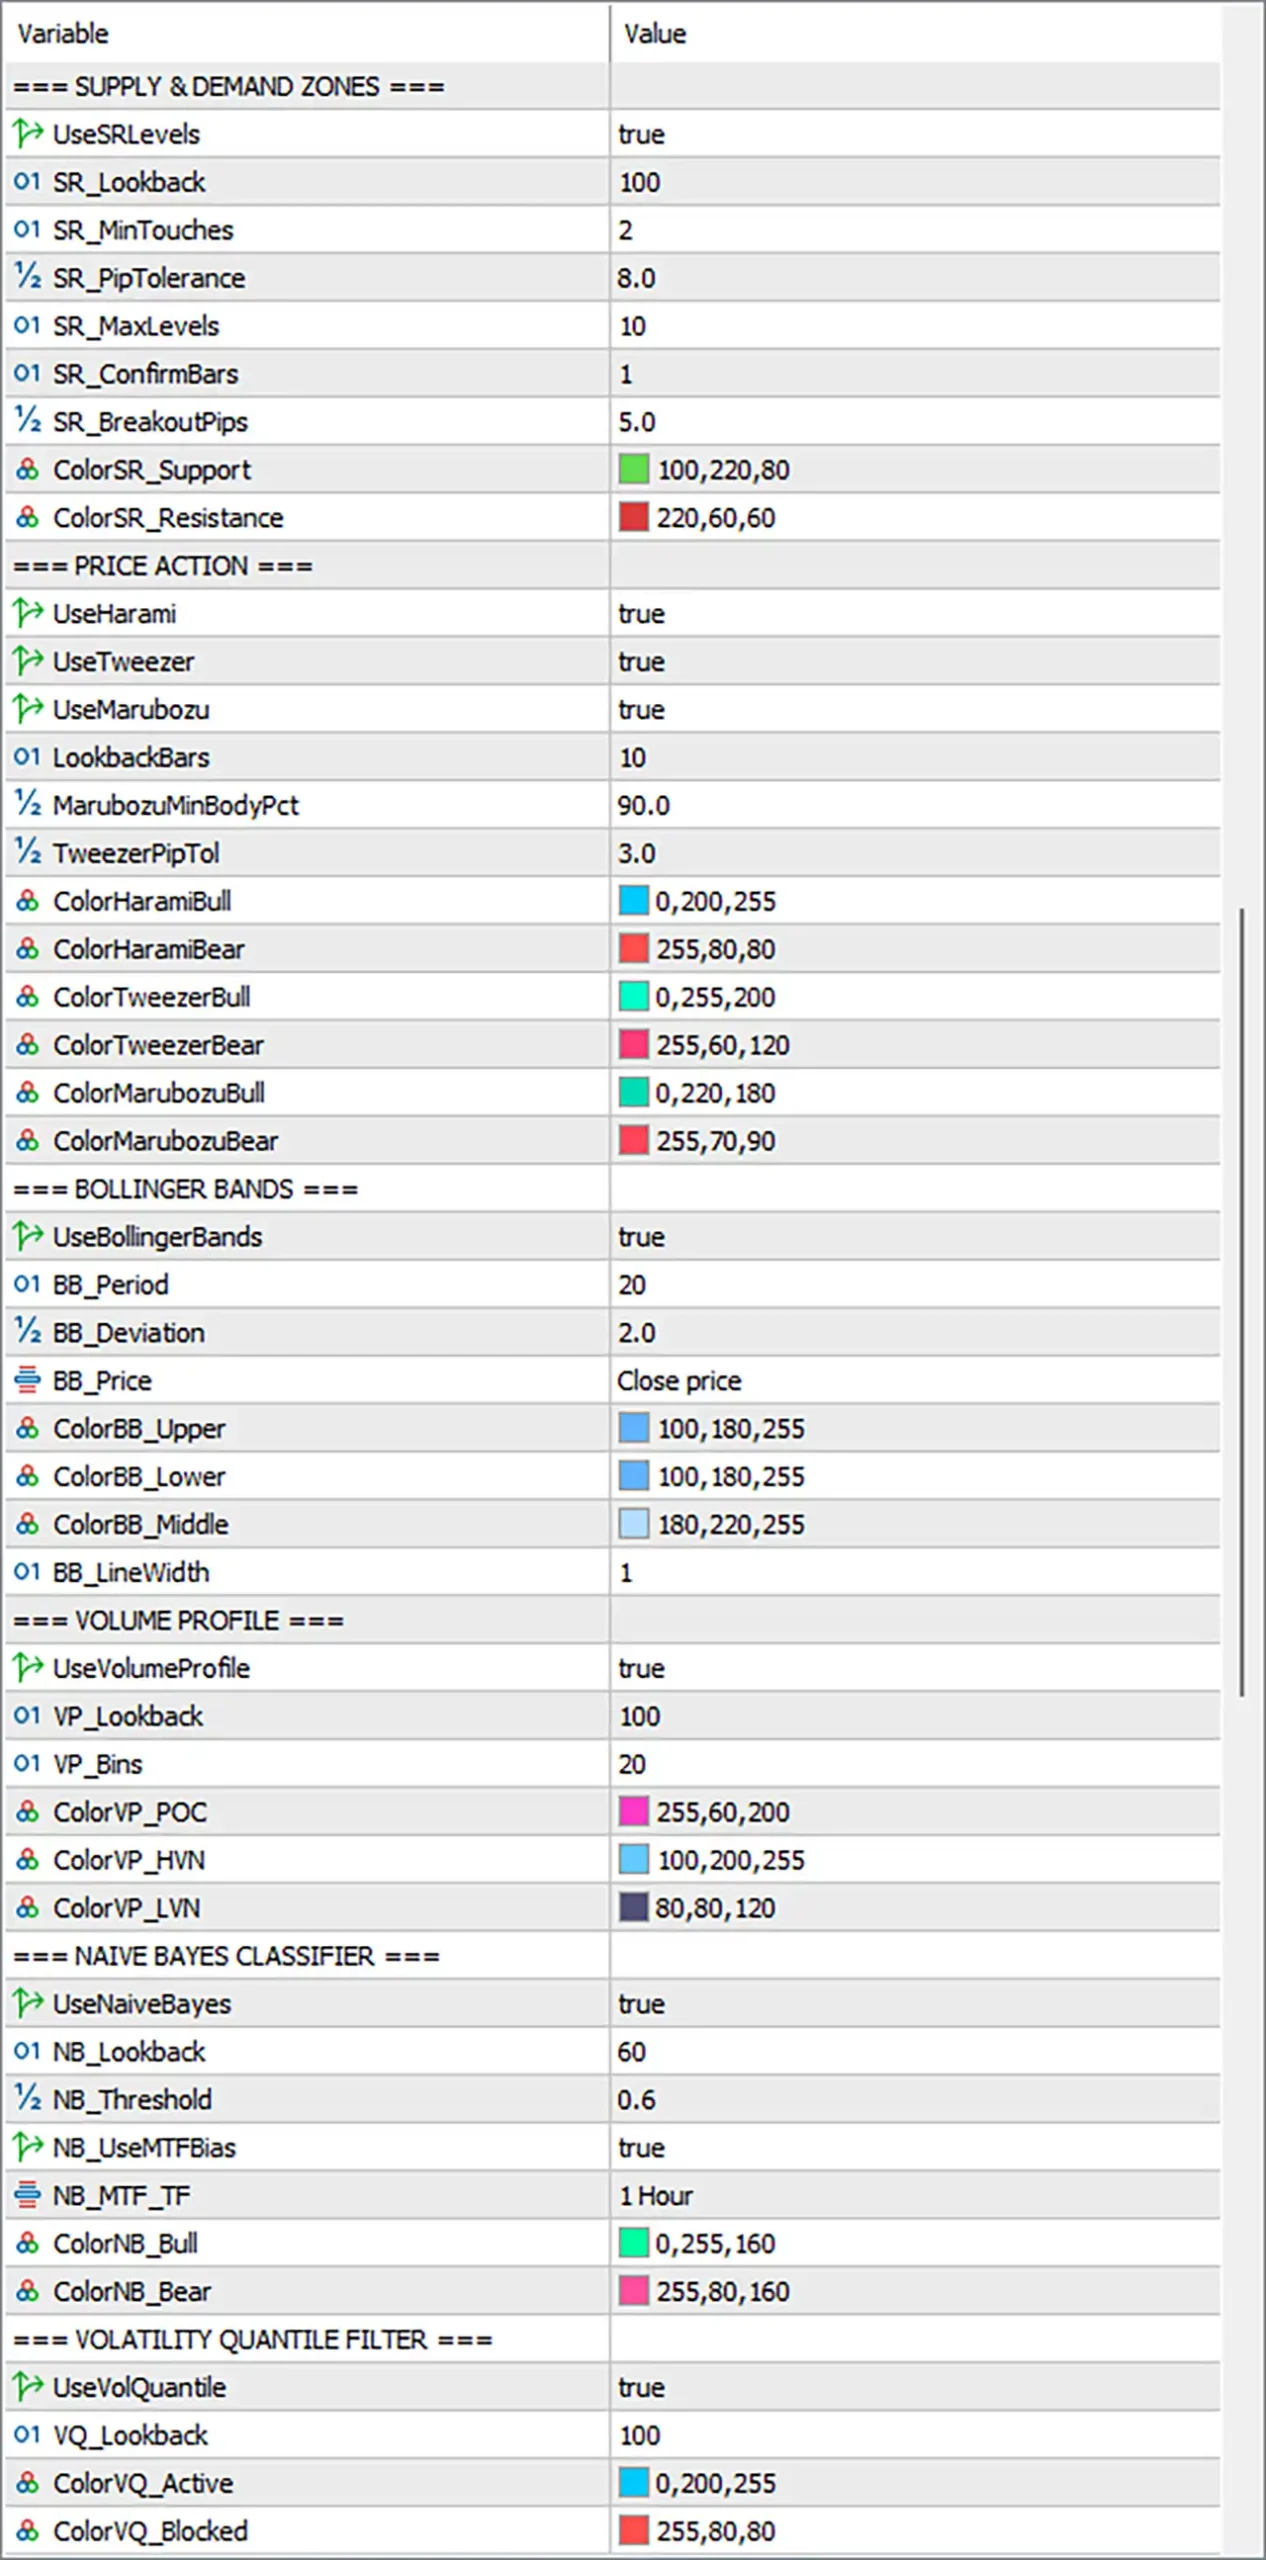Image resolution: width=1266 pixels, height=2560 pixels.
Task: Click the integer icon beside BB_Period
Action: (27, 1284)
